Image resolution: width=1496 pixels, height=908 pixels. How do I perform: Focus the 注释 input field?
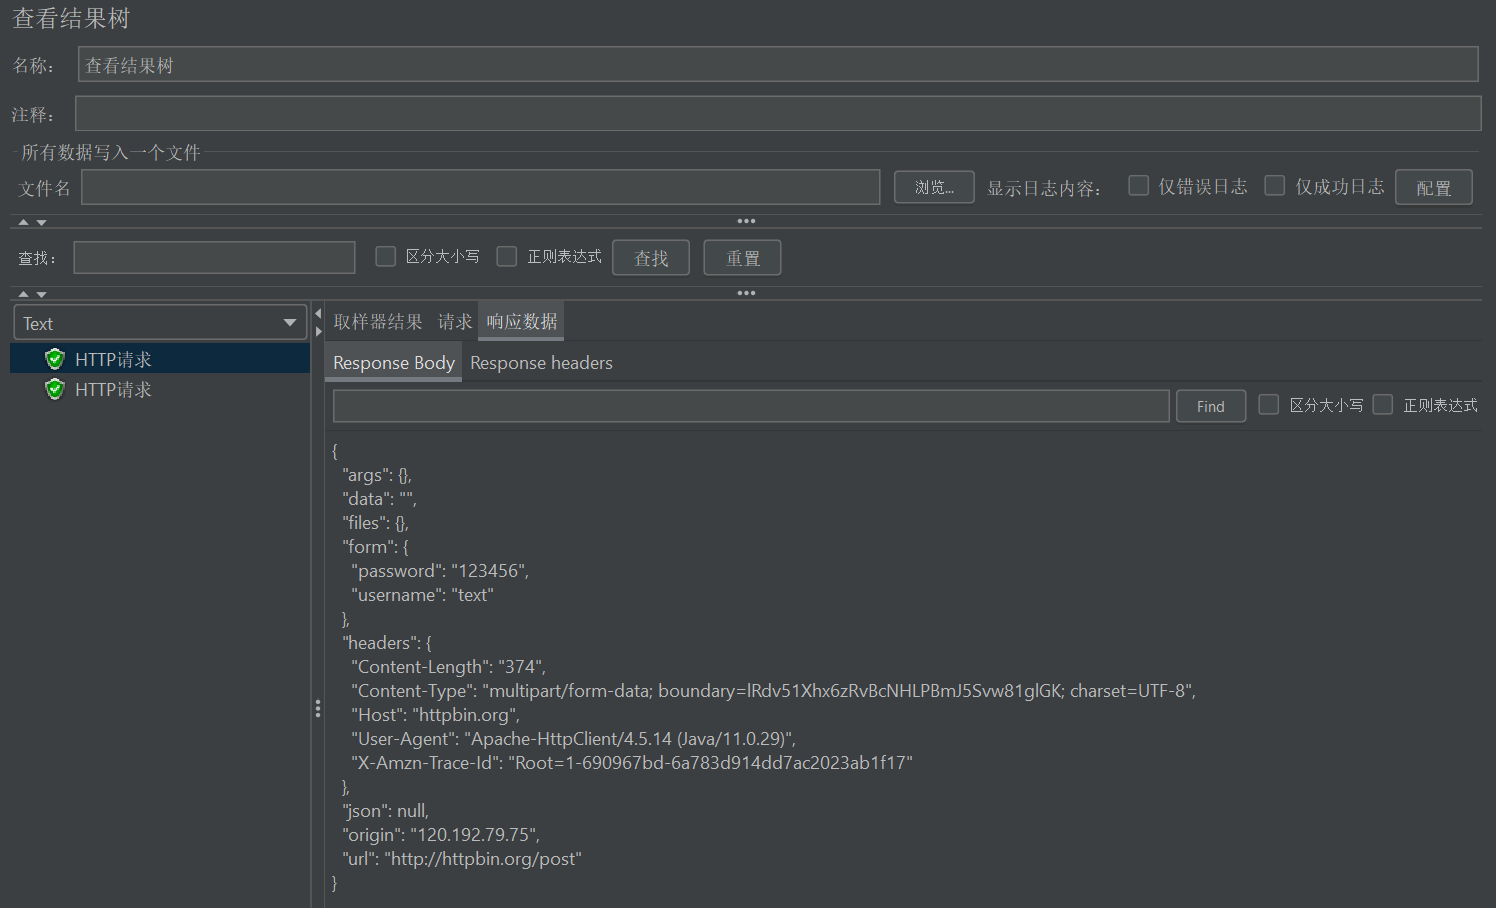click(x=778, y=113)
